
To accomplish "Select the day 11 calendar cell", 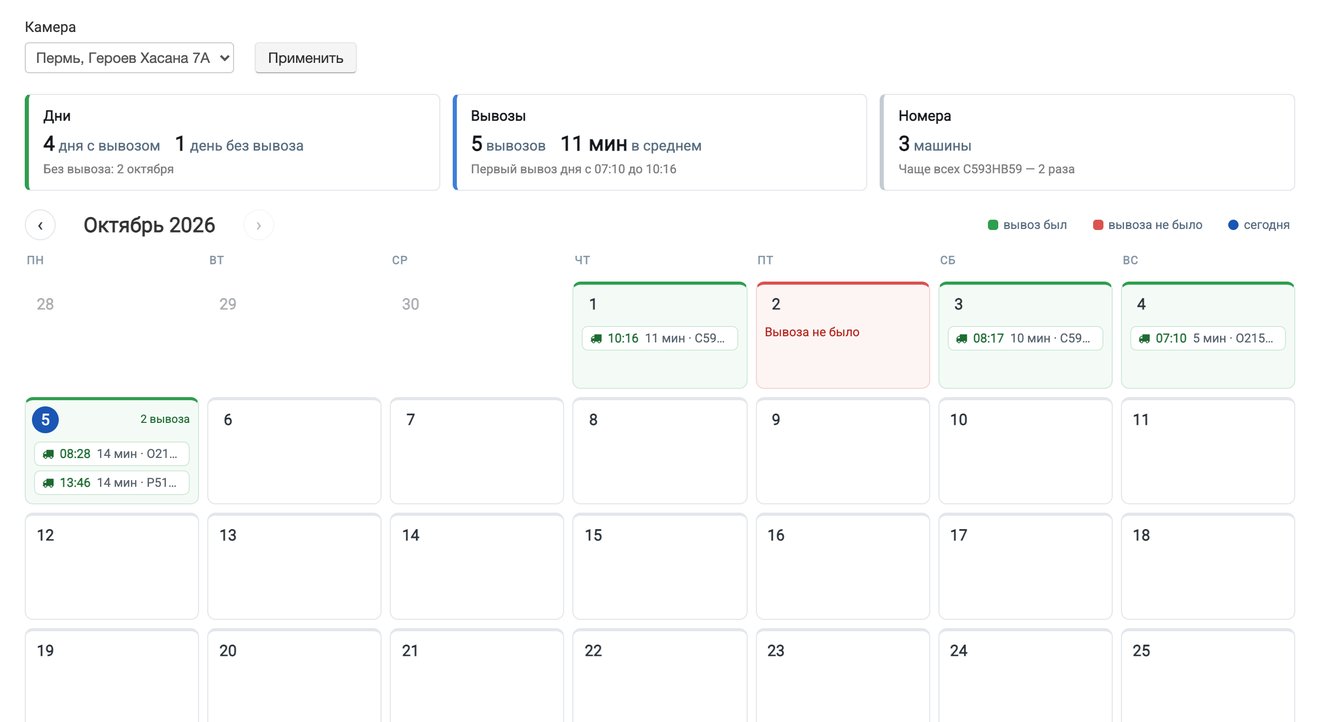I will click(1208, 451).
